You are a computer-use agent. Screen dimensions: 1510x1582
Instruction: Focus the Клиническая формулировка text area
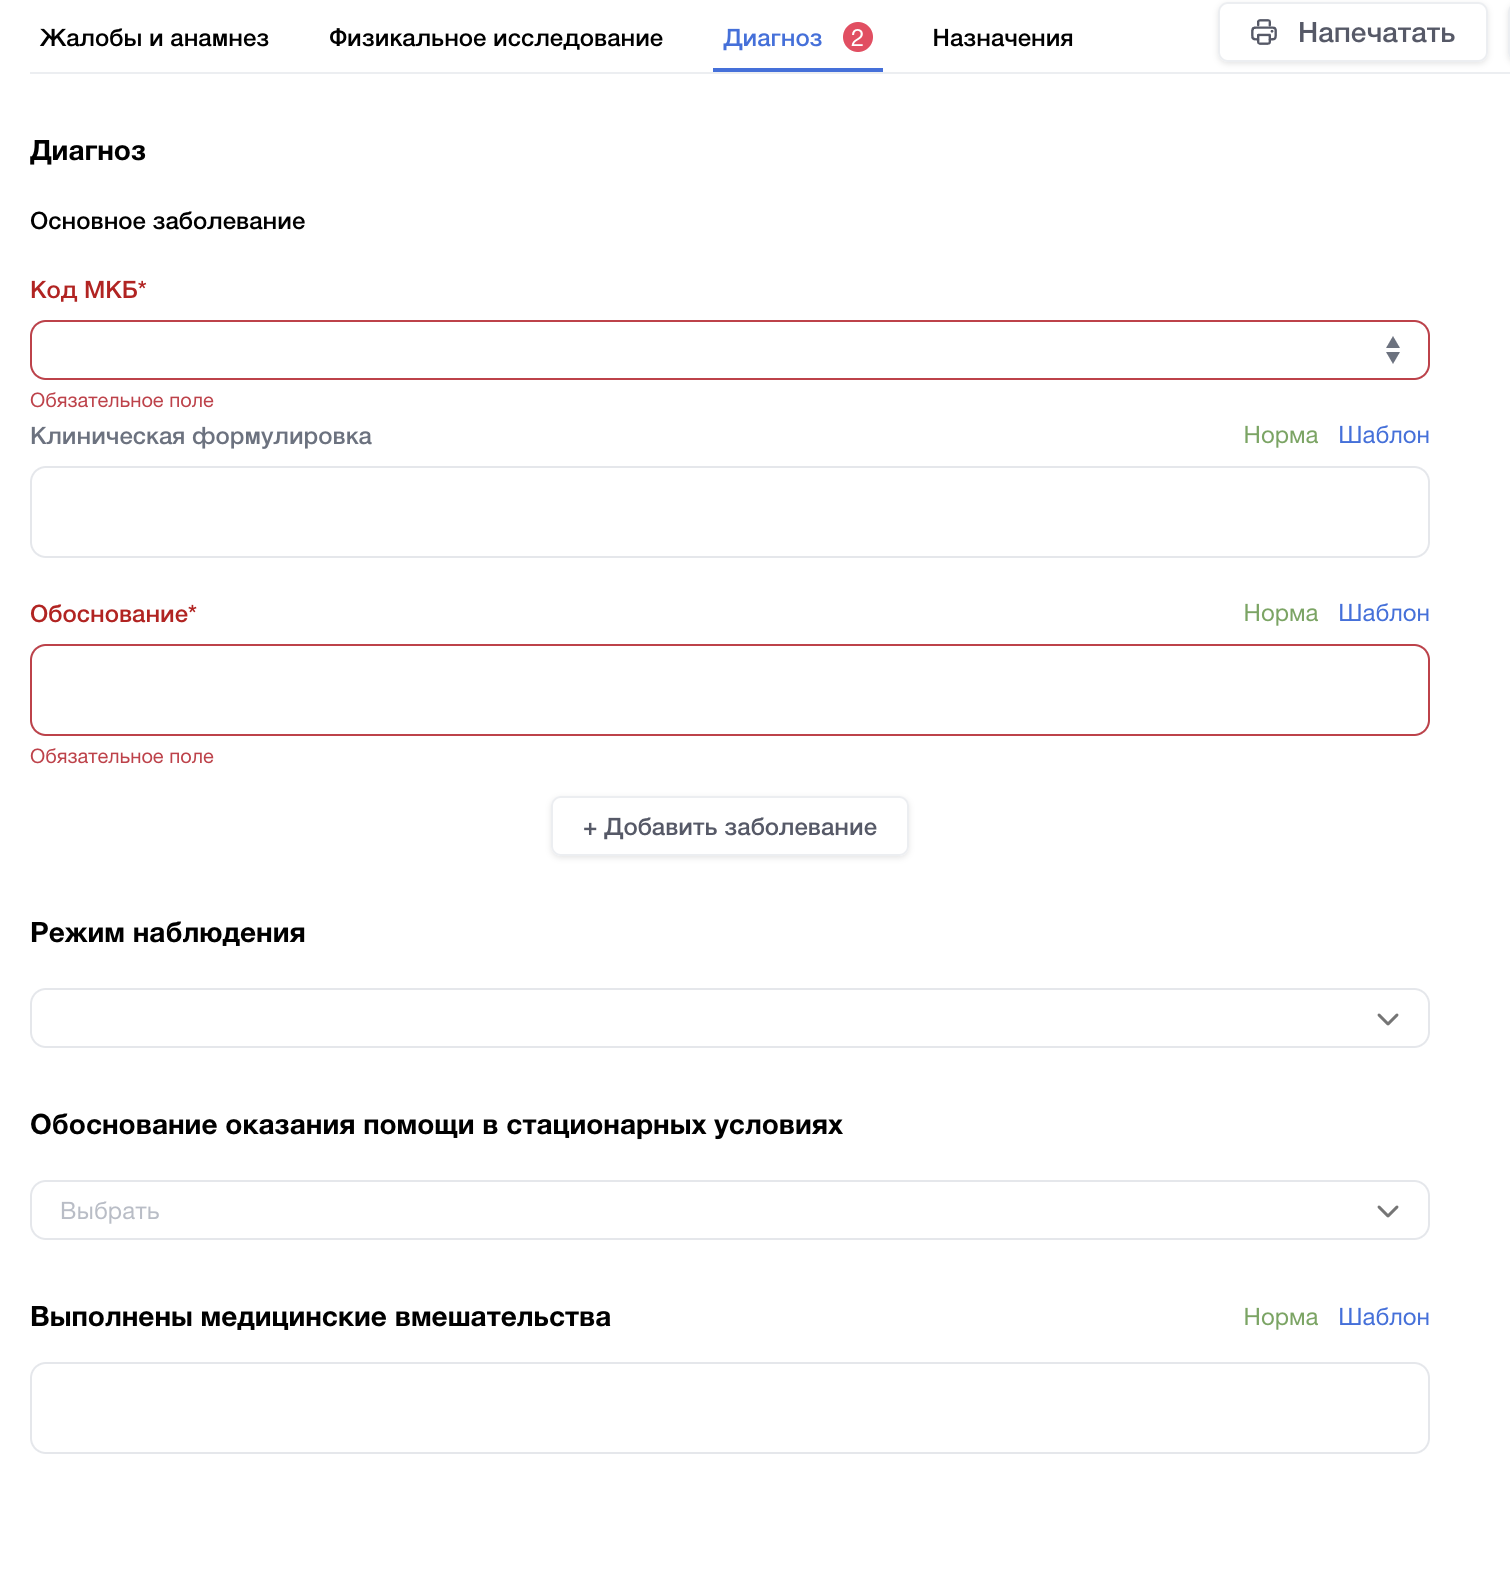[729, 512]
